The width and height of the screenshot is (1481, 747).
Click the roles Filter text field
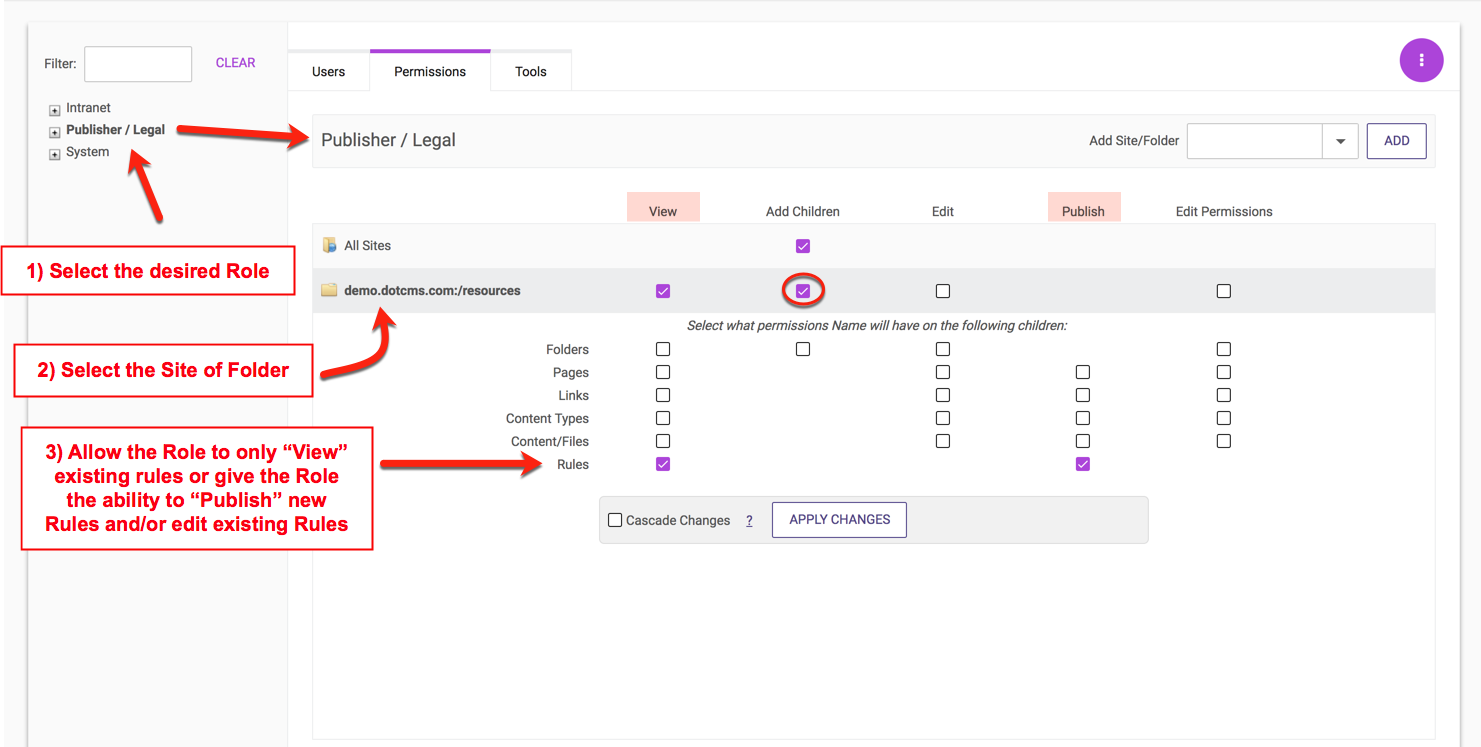[x=138, y=64]
